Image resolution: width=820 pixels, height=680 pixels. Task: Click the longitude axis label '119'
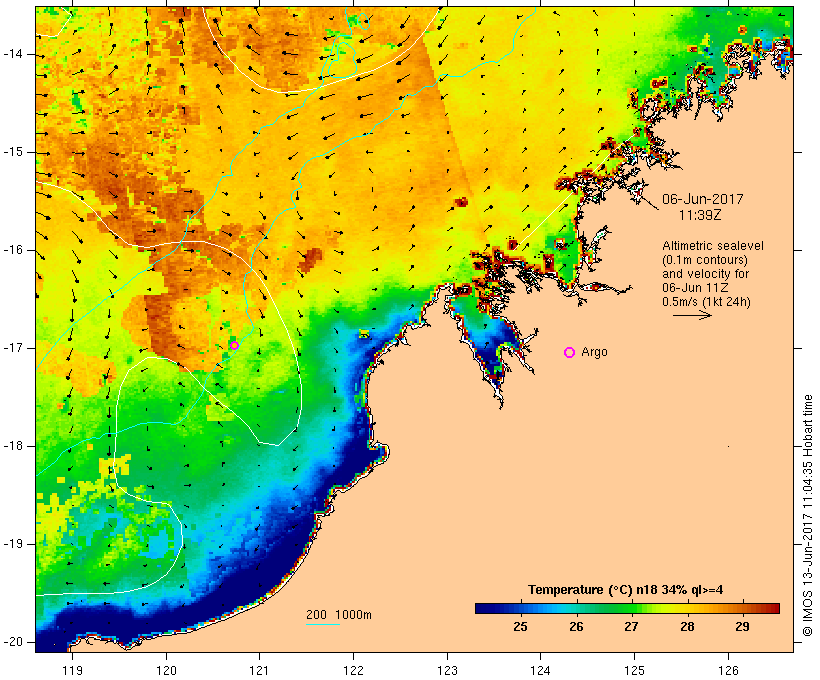pyautogui.click(x=72, y=670)
